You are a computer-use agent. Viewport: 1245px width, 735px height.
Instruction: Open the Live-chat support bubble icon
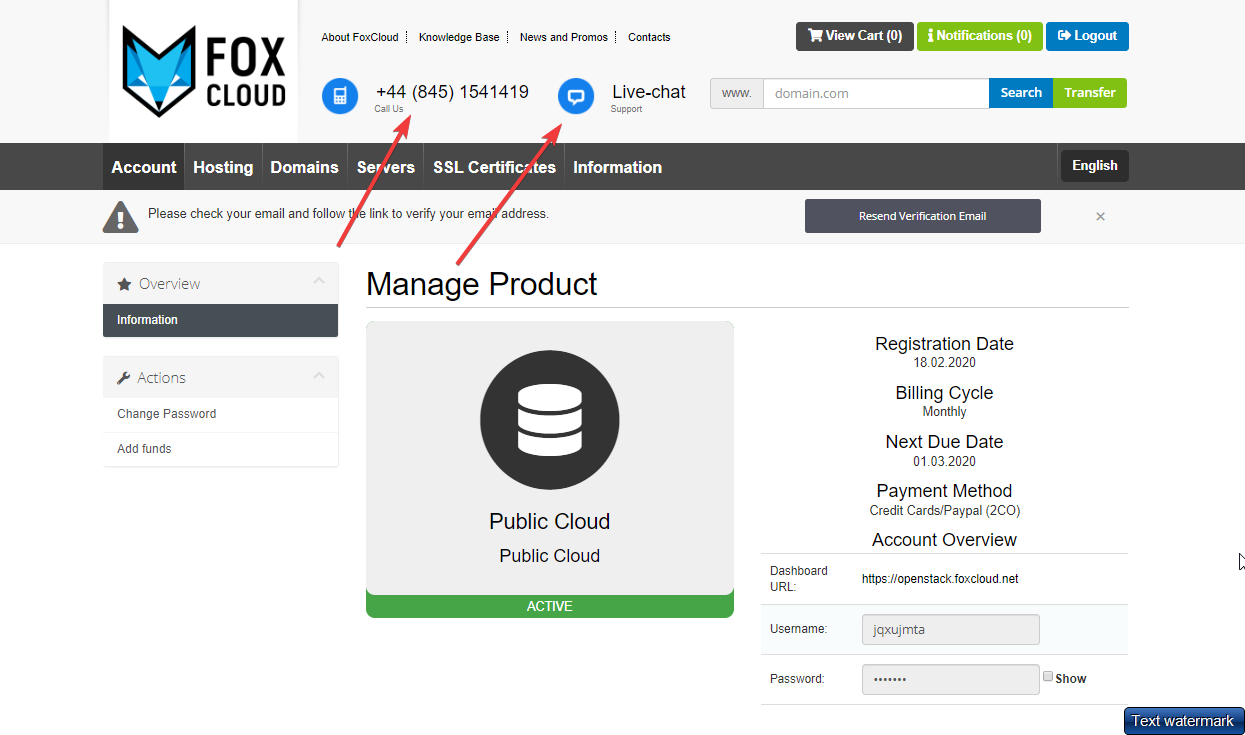pyautogui.click(x=576, y=96)
